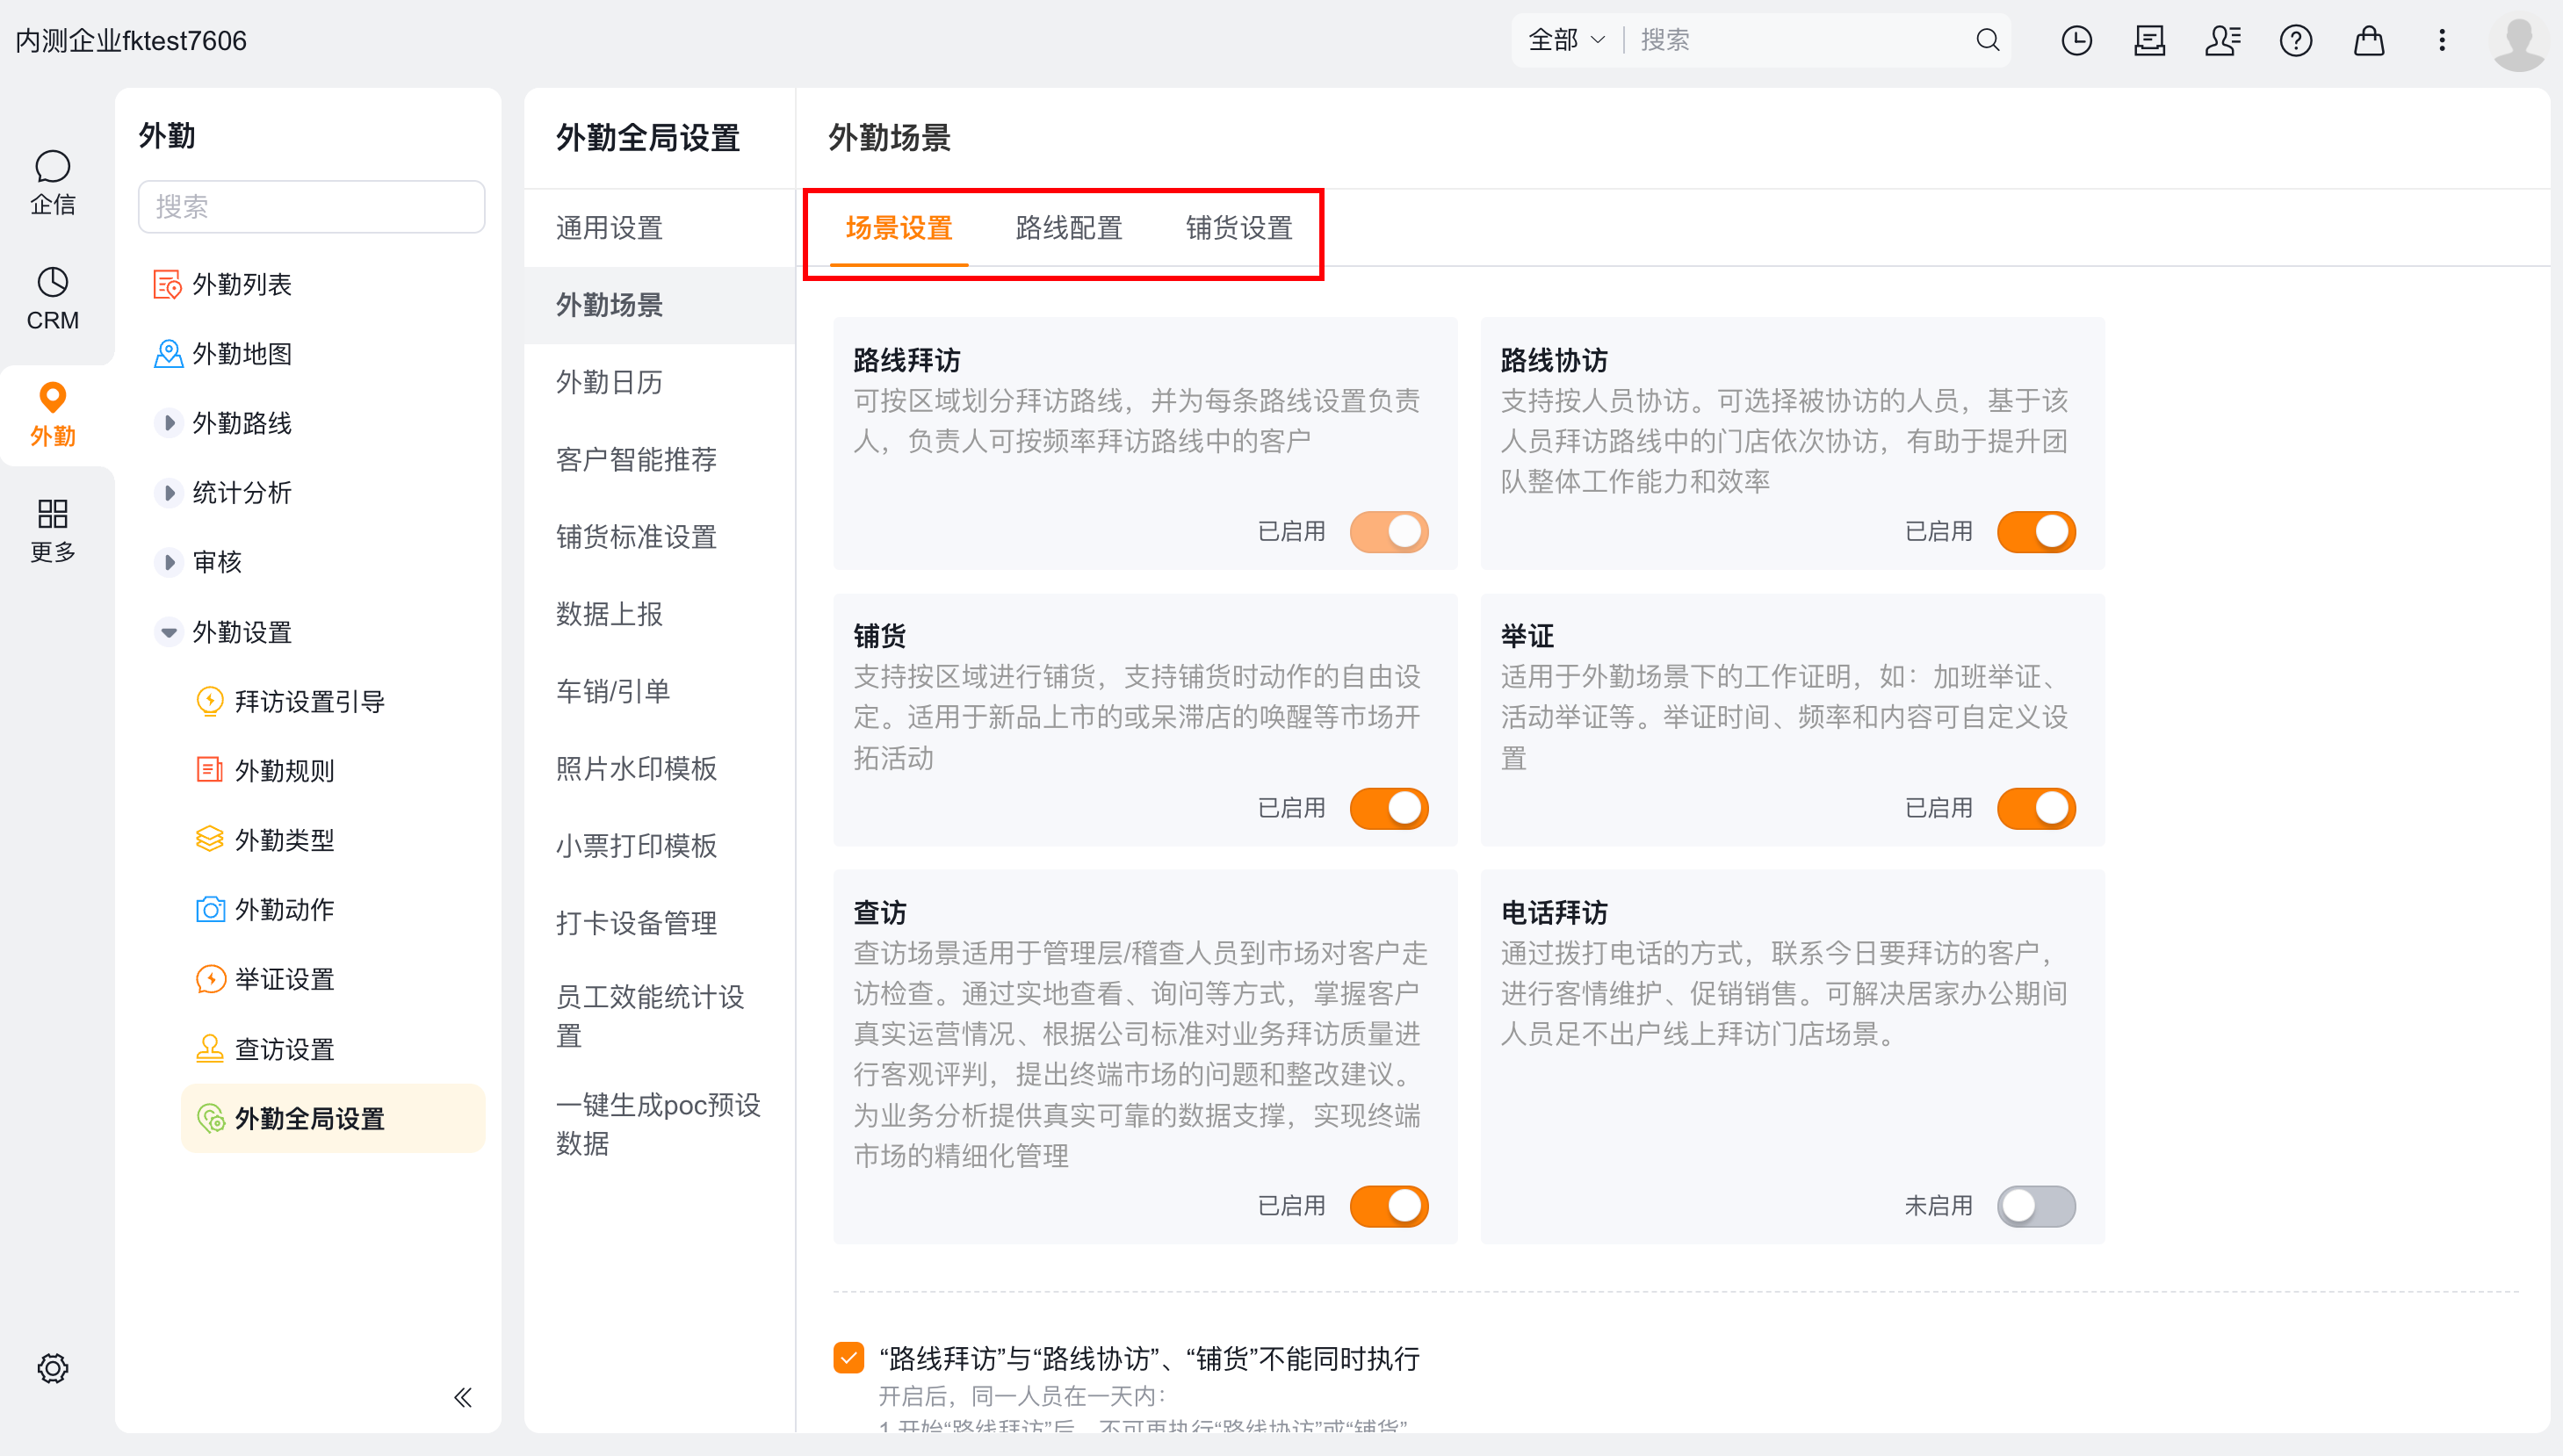The width and height of the screenshot is (2563, 1456).
Task: Open 外勤动作 camera item
Action: tap(265, 909)
